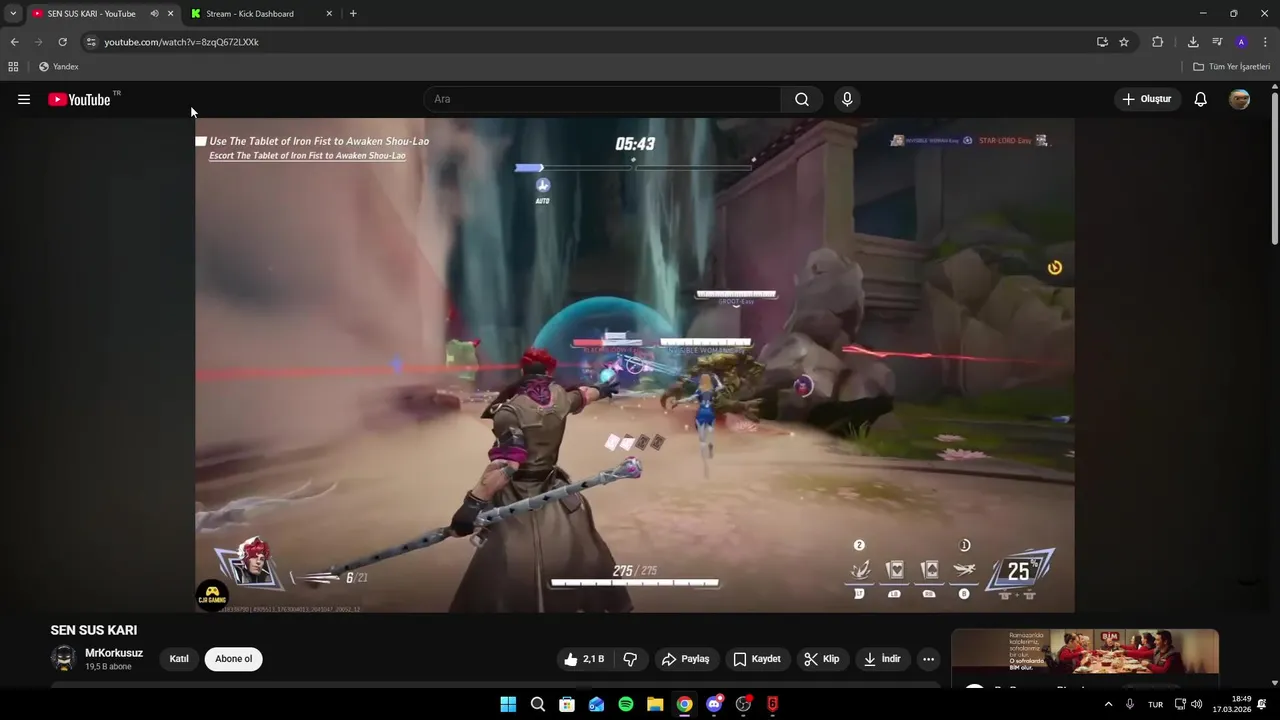Open MrKorkusuz channel name link
Screen dimensions: 1280x720
[114, 653]
